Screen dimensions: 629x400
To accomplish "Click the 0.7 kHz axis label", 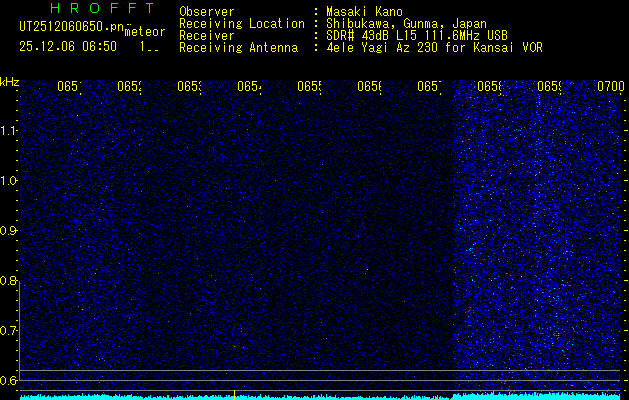I will pos(8,331).
